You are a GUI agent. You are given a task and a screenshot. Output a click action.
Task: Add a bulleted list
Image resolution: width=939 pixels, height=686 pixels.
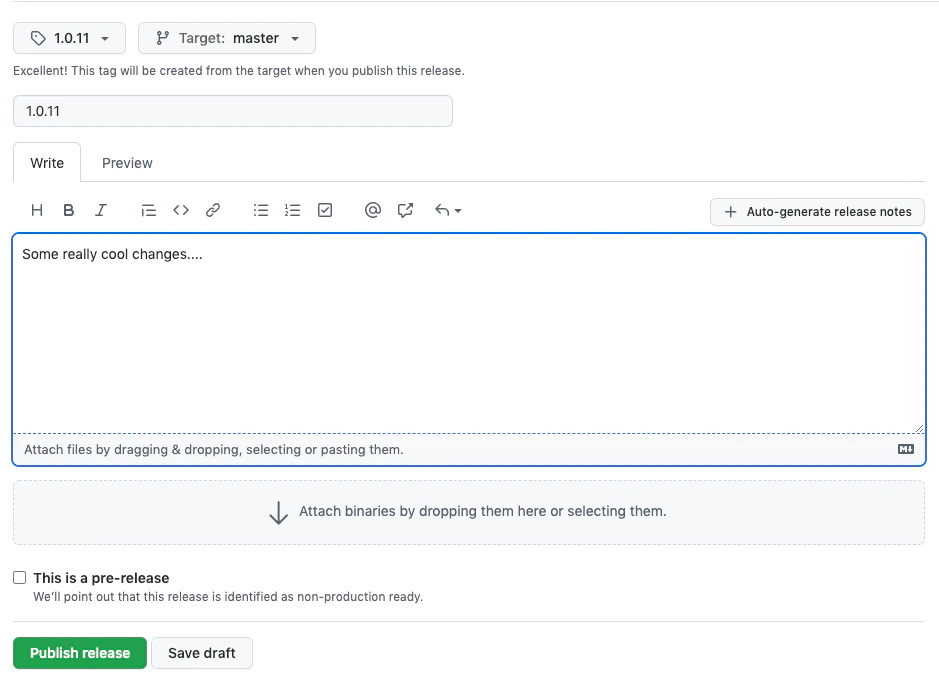(x=261, y=210)
